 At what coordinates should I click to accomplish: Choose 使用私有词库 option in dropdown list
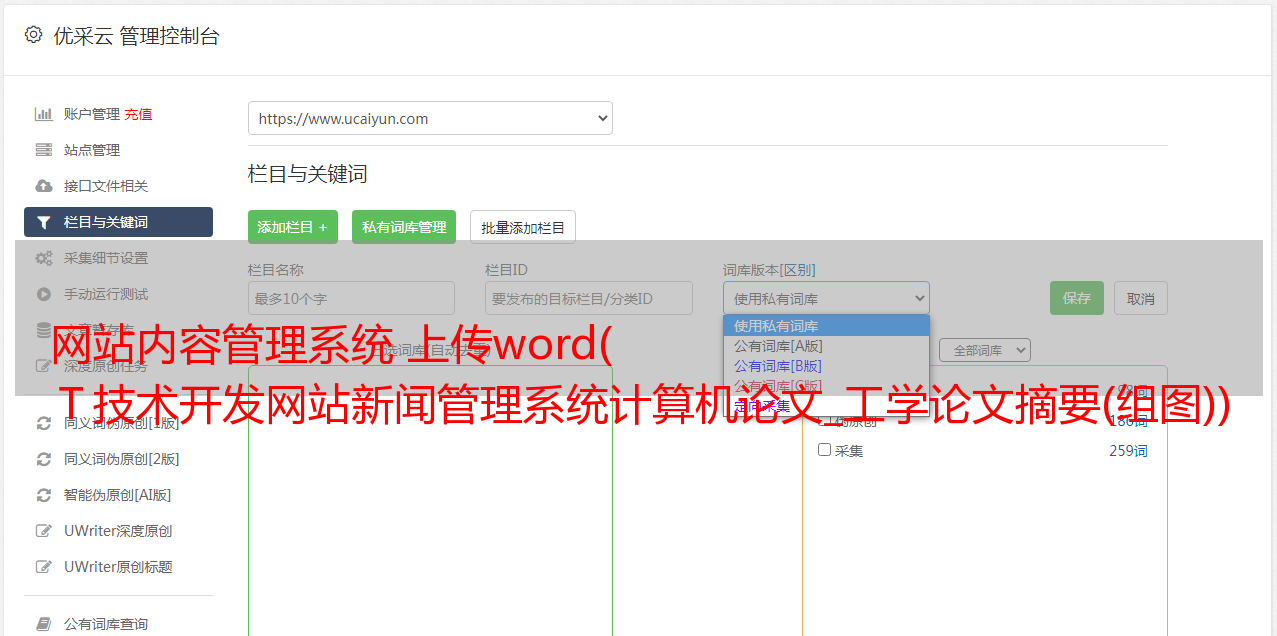tap(826, 325)
